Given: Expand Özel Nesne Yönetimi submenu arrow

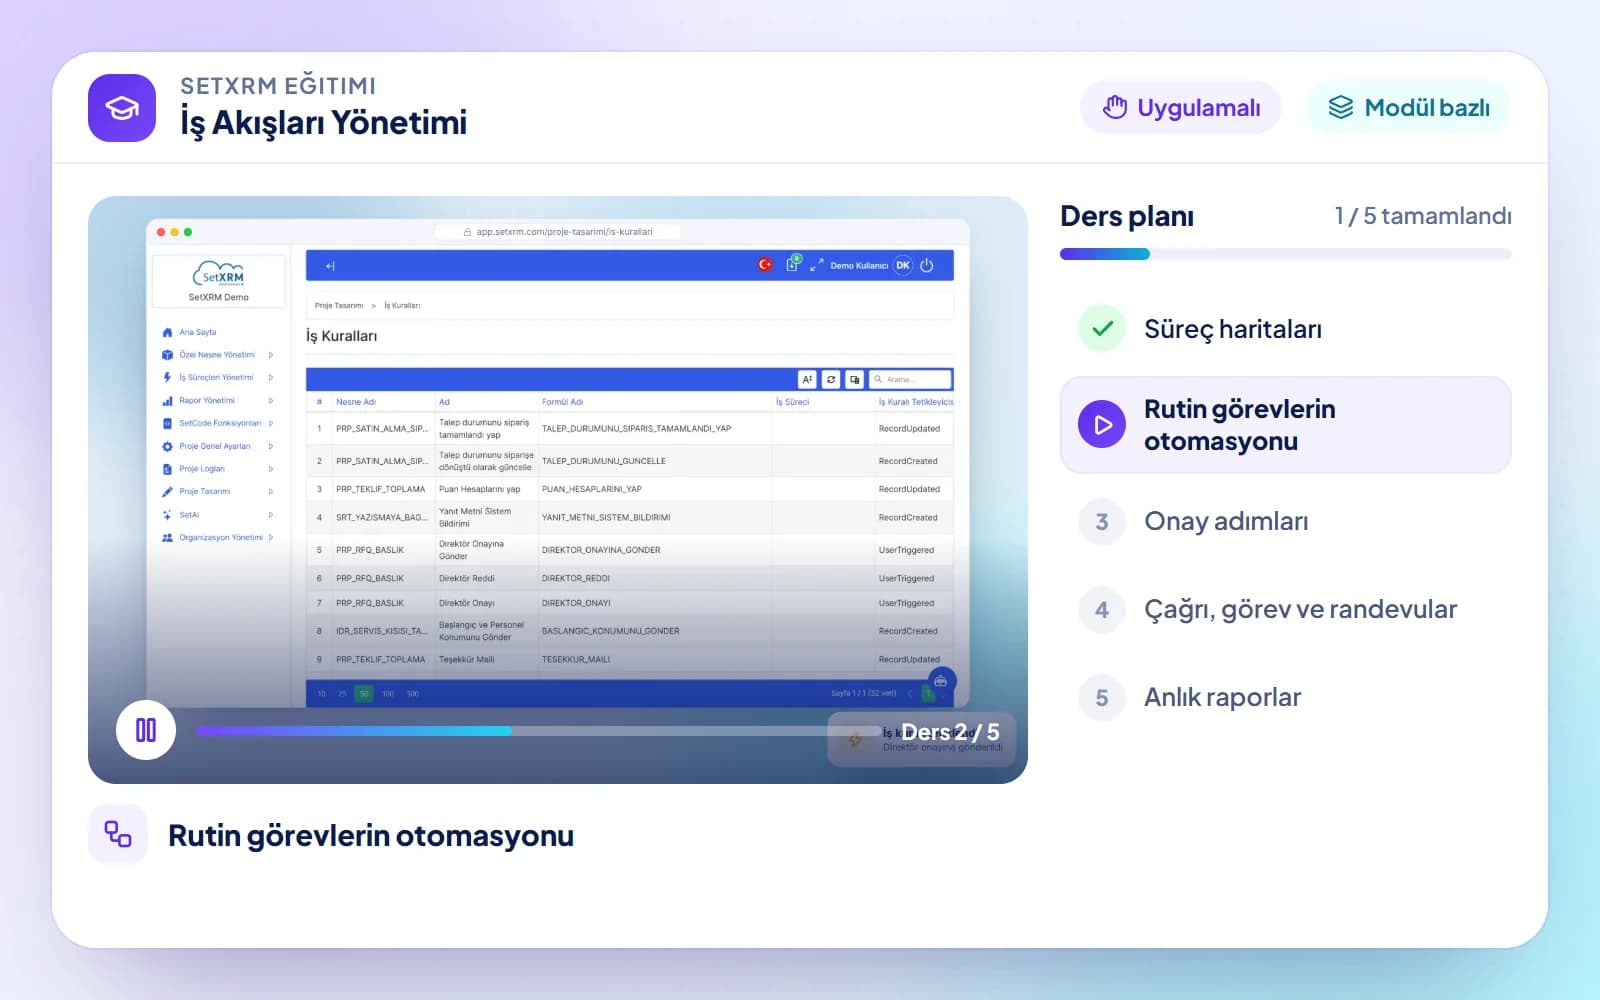Looking at the screenshot, I should coord(271,355).
